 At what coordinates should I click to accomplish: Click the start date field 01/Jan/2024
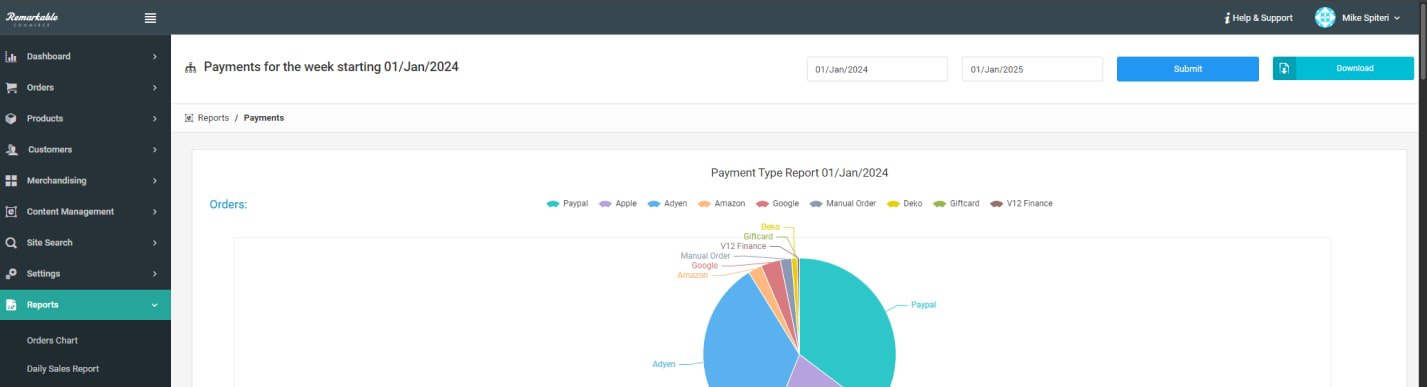877,69
